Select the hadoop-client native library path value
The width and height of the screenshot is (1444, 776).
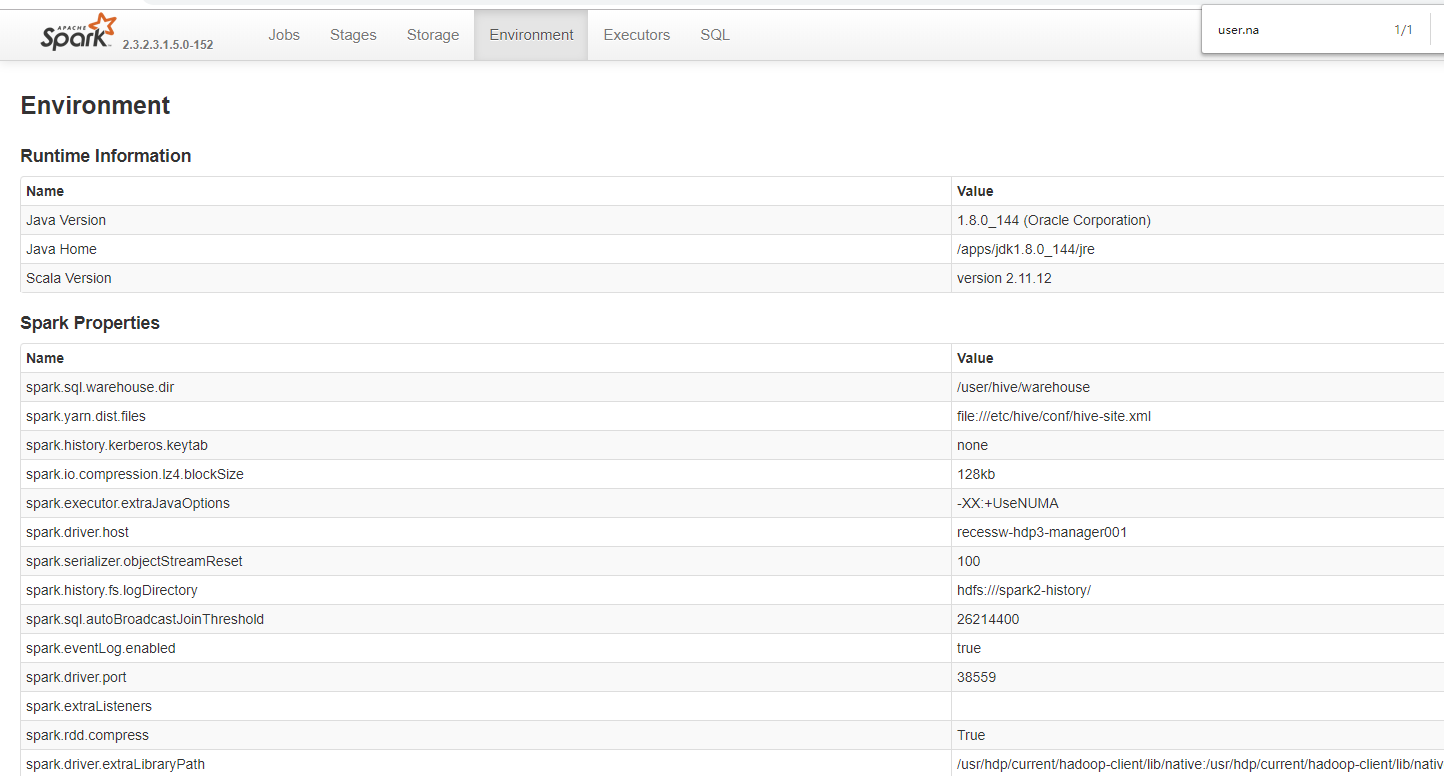pyautogui.click(x=1200, y=764)
